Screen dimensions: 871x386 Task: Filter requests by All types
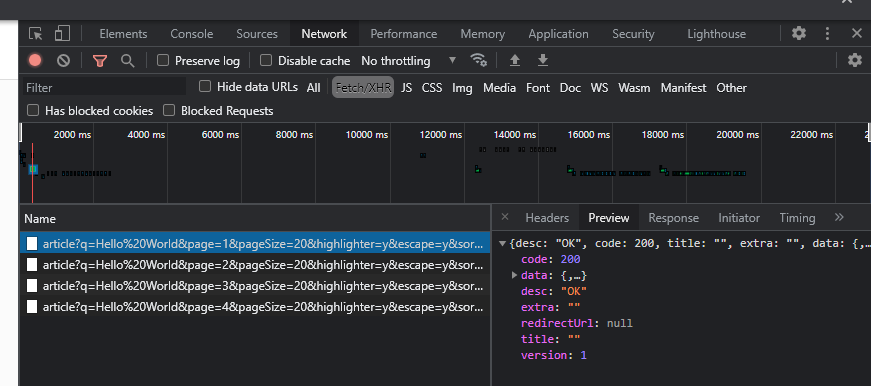(x=313, y=88)
